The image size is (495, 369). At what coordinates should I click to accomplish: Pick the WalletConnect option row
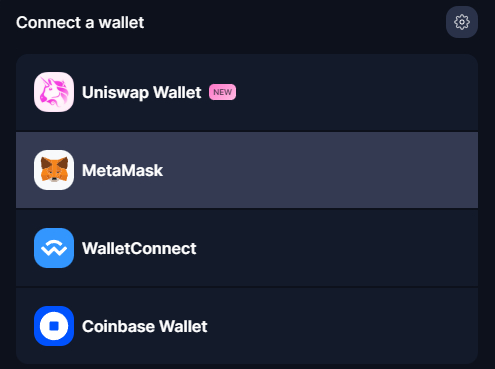(247, 248)
